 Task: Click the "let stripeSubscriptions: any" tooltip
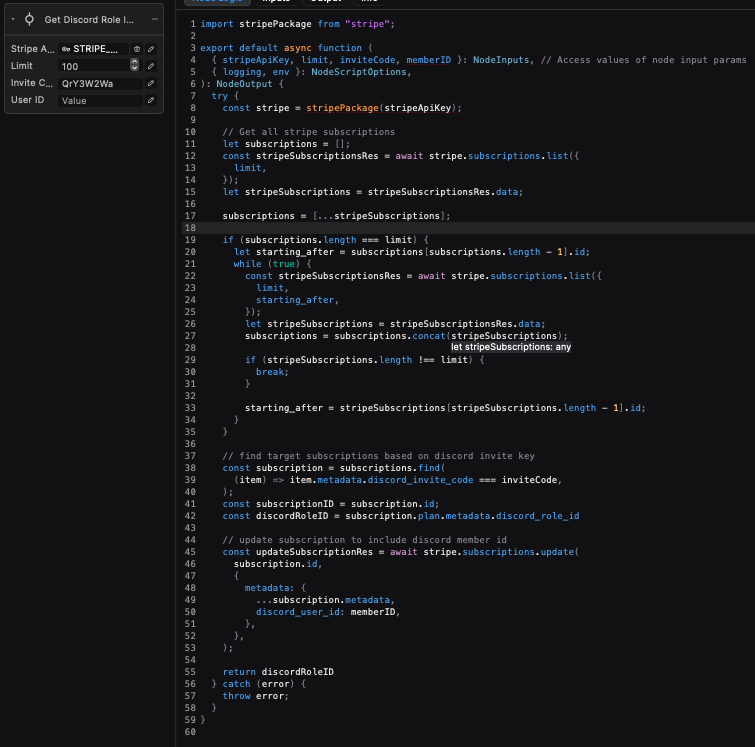(x=511, y=347)
